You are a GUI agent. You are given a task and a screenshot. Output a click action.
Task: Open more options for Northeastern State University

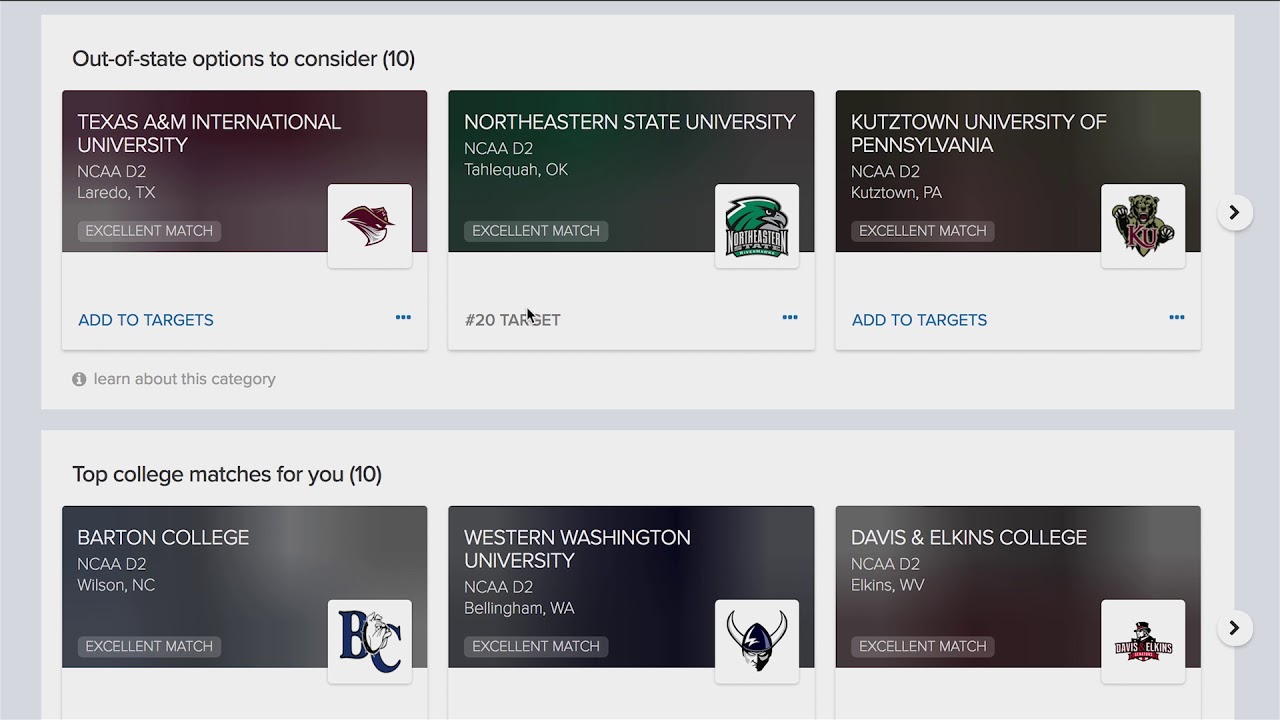tap(790, 318)
